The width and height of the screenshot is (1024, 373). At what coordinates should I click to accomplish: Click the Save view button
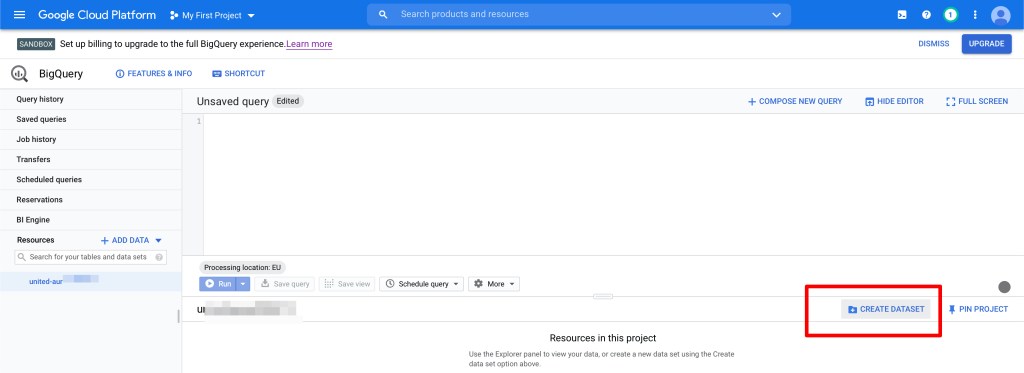(347, 284)
